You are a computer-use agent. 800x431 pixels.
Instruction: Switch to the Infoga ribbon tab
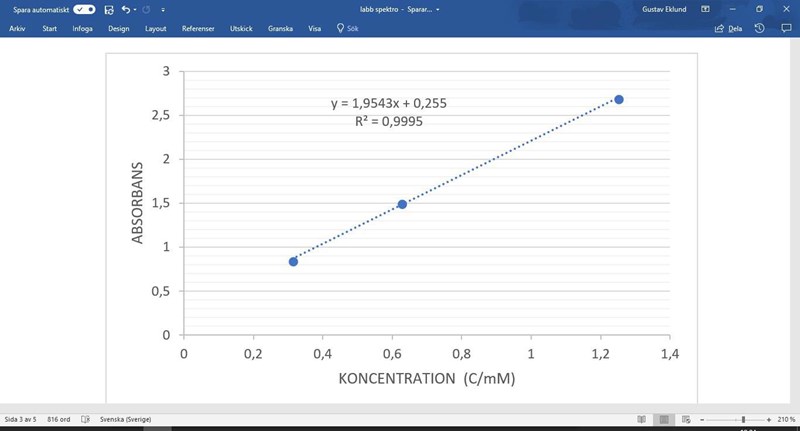[82, 29]
